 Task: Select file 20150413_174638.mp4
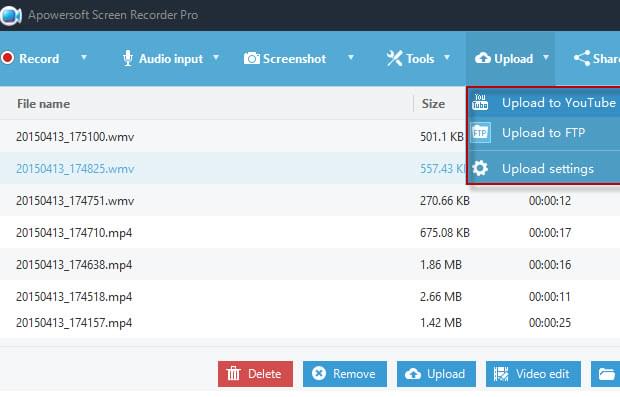(x=74, y=265)
